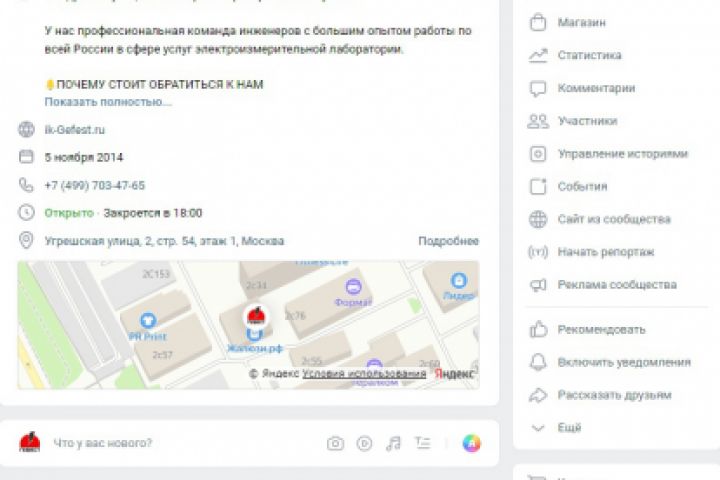Viewport: 720px width, 480px height.
Task: Open Управление историями
Action: (x=622, y=154)
